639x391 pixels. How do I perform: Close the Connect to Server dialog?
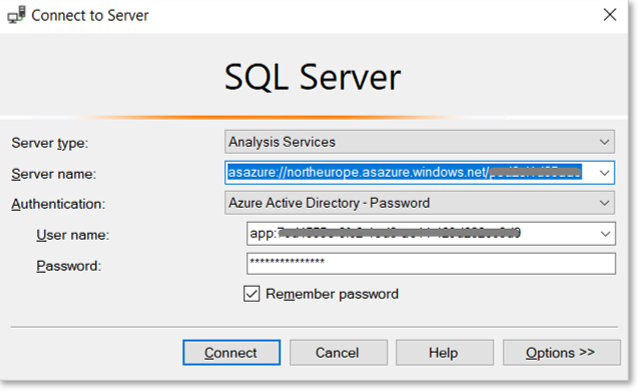pos(610,15)
